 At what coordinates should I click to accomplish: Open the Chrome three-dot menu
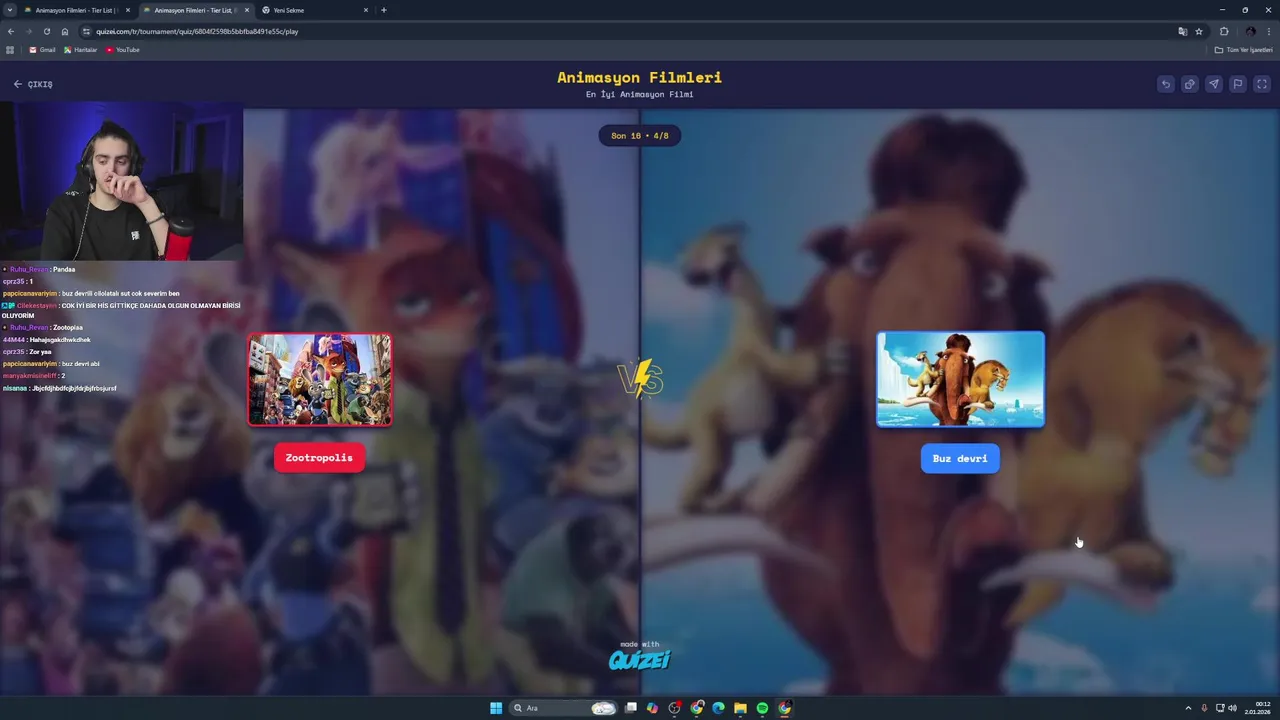1269,31
